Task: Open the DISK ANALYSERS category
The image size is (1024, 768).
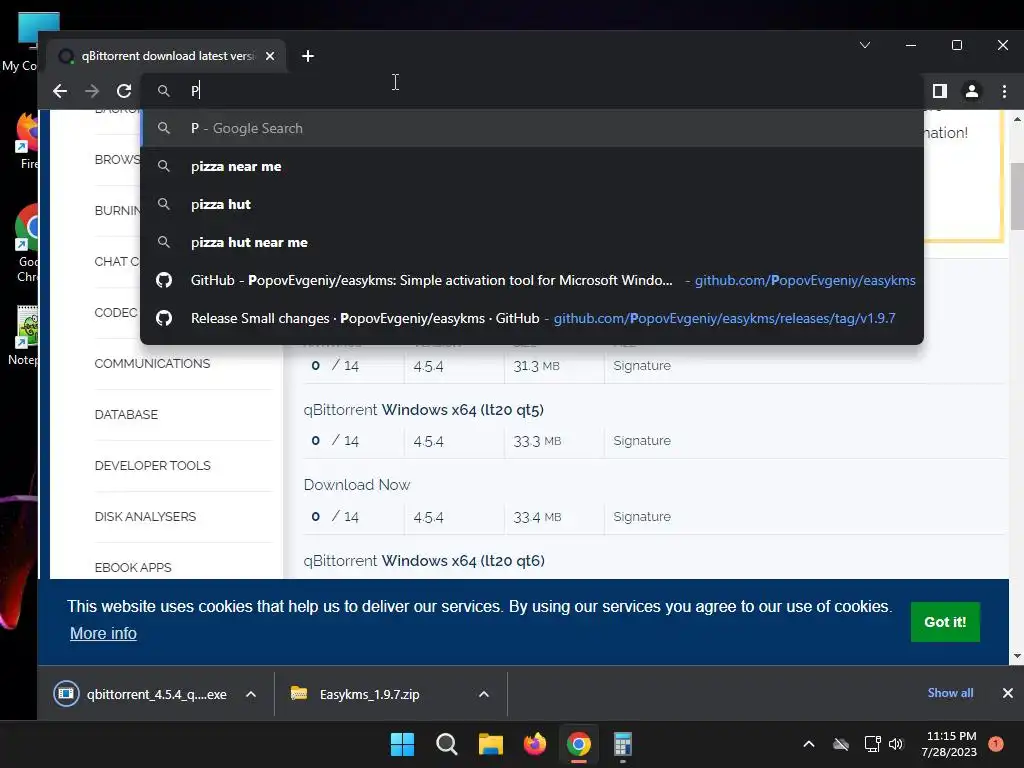Action: [x=145, y=517]
